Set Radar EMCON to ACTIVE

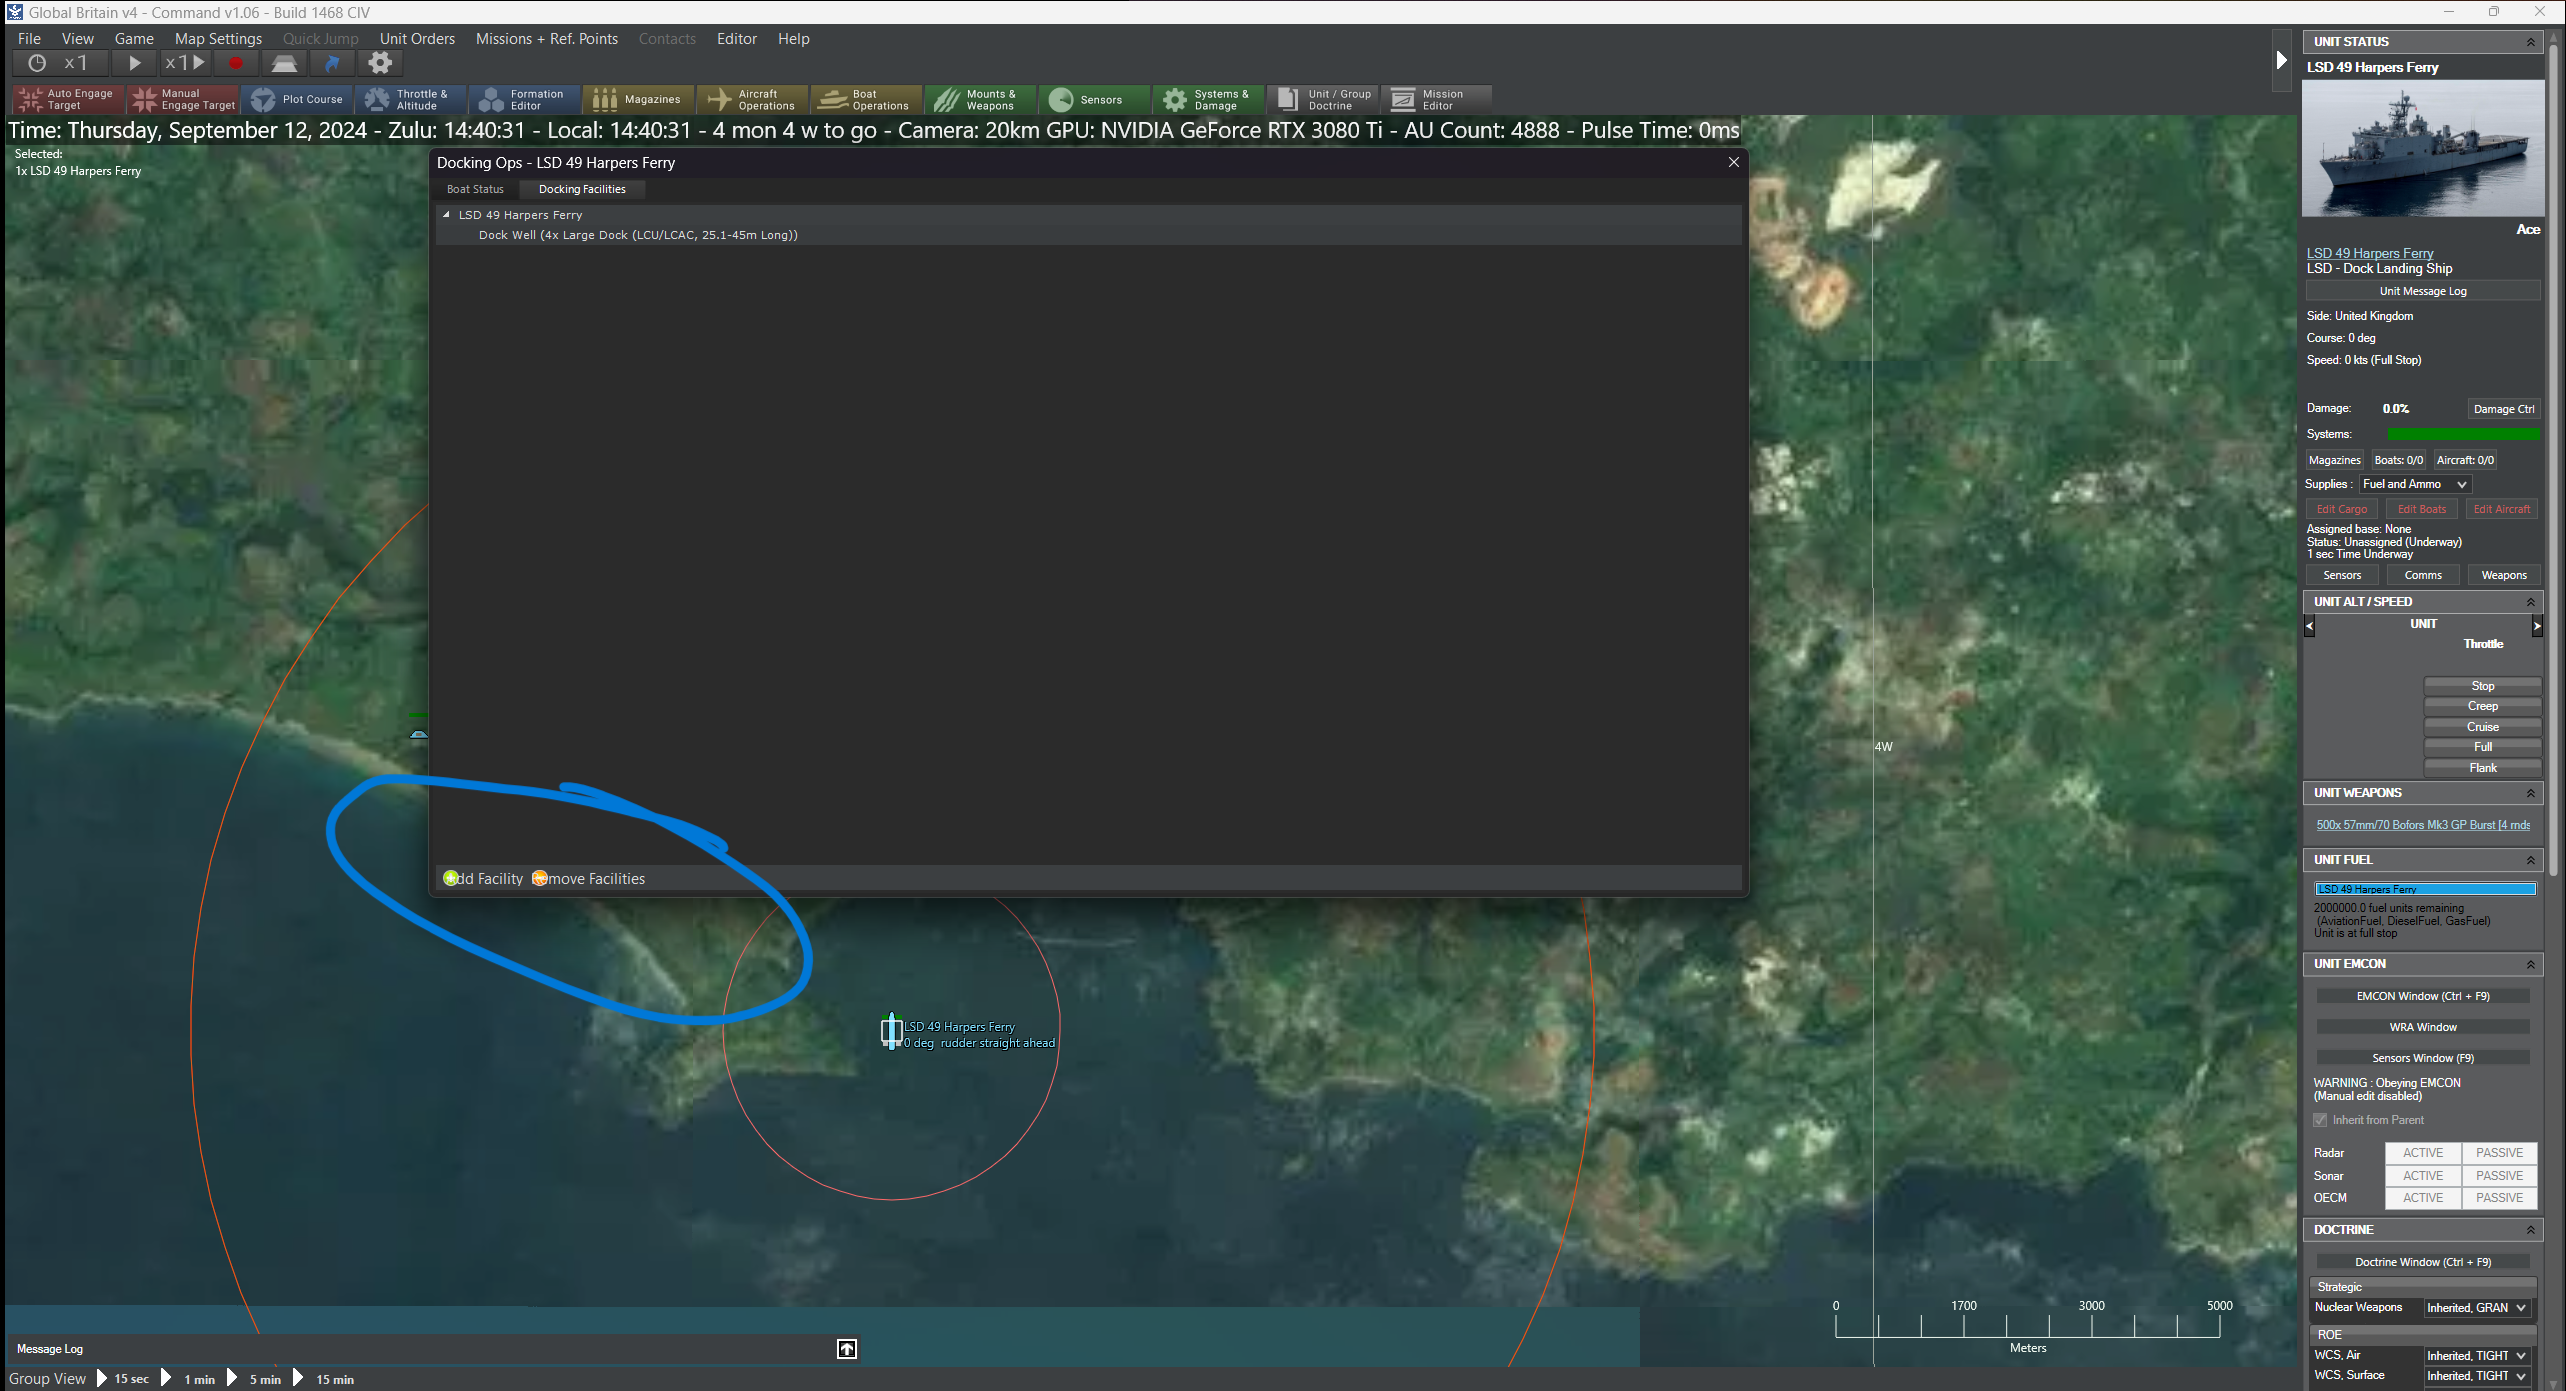point(2423,1153)
